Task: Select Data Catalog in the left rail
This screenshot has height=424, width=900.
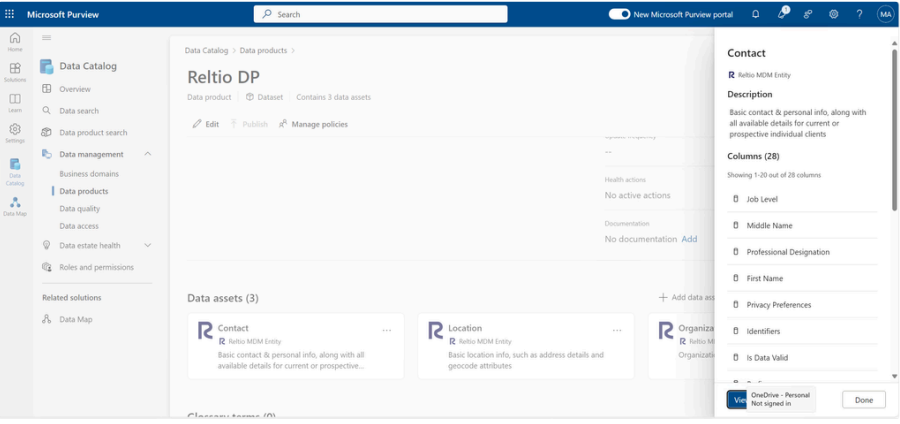Action: tap(15, 172)
